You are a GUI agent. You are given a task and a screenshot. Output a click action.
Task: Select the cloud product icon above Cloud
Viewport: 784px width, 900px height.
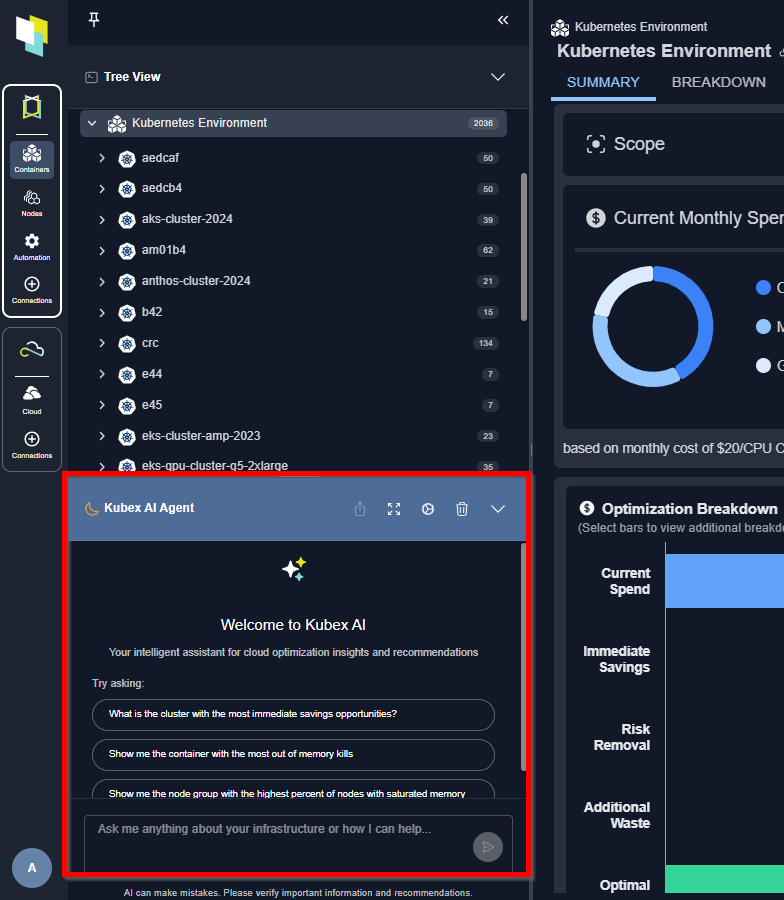coord(32,349)
